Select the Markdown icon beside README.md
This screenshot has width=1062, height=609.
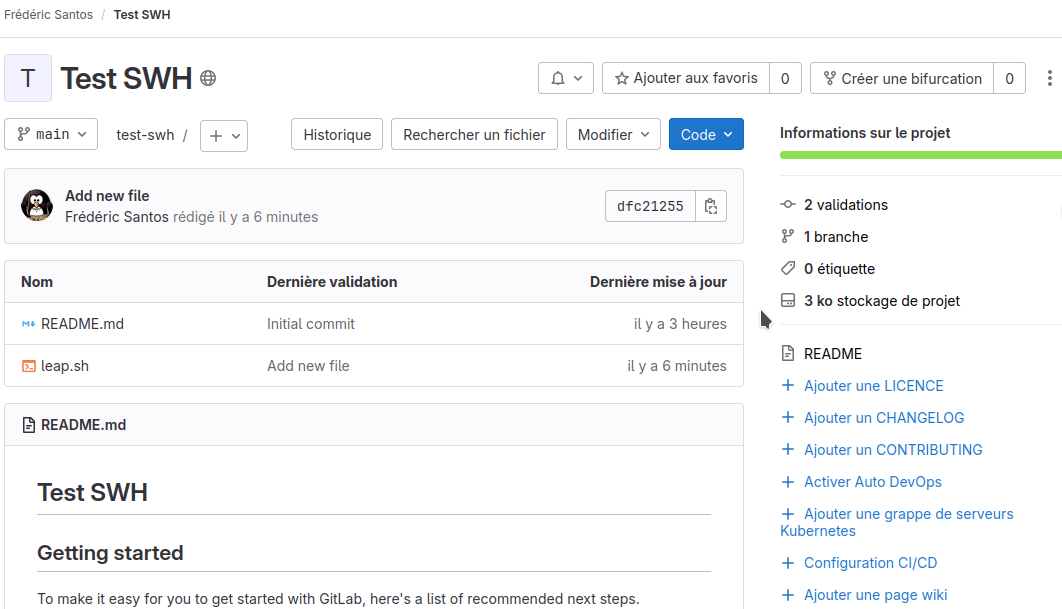(x=28, y=323)
